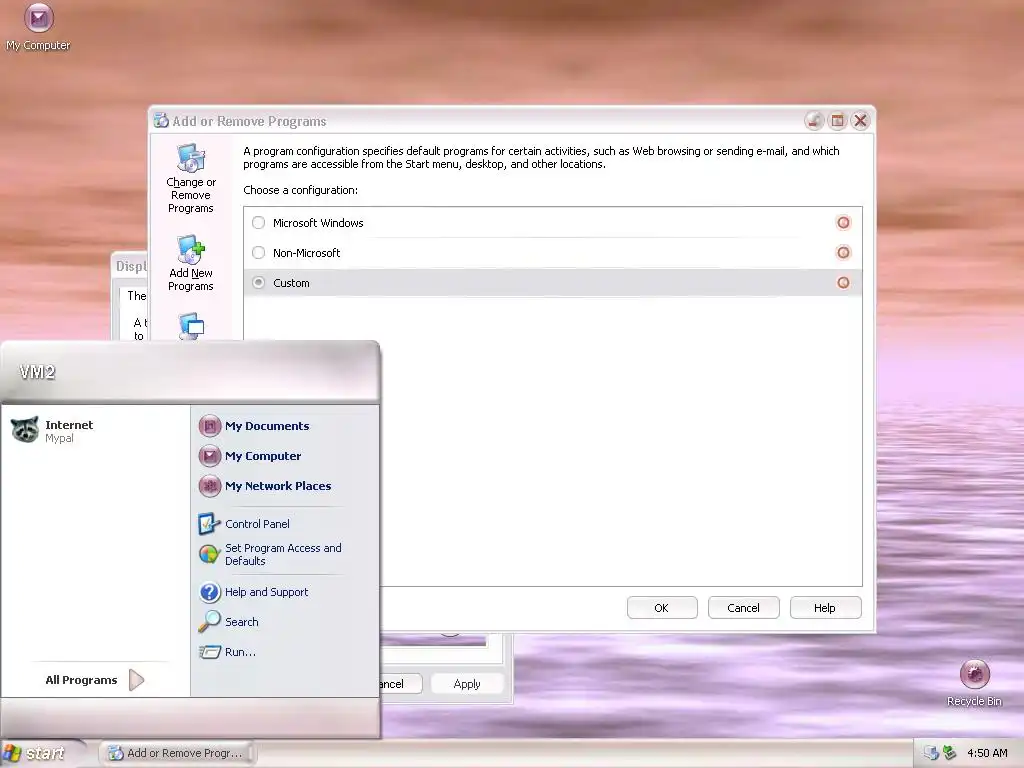The height and width of the screenshot is (768, 1024).
Task: Click Add or Remove Programs title icon
Action: [x=161, y=120]
